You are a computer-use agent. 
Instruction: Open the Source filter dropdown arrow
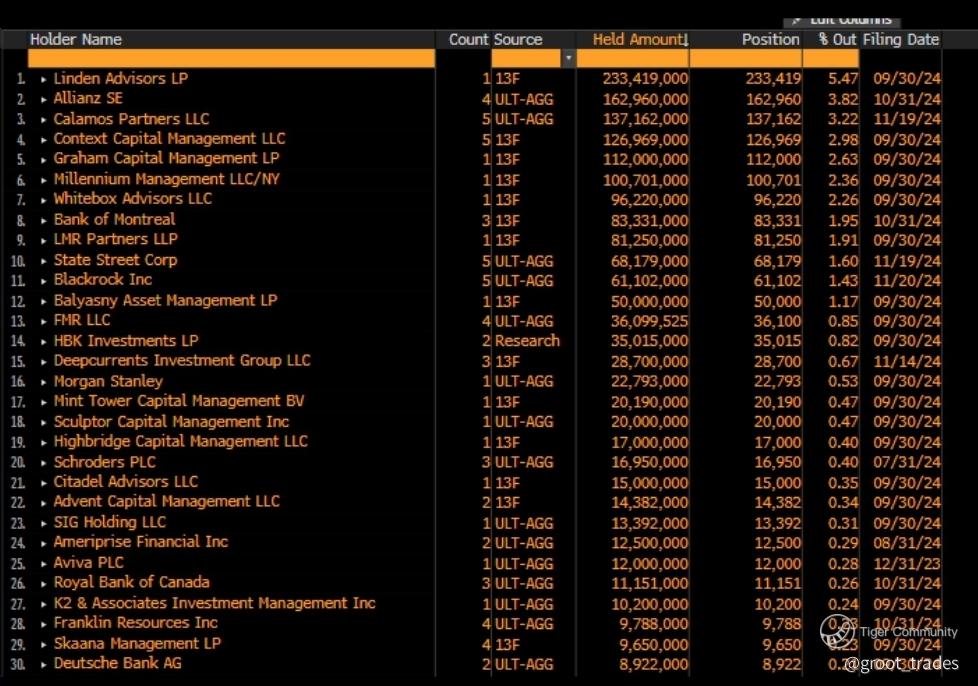coord(568,59)
